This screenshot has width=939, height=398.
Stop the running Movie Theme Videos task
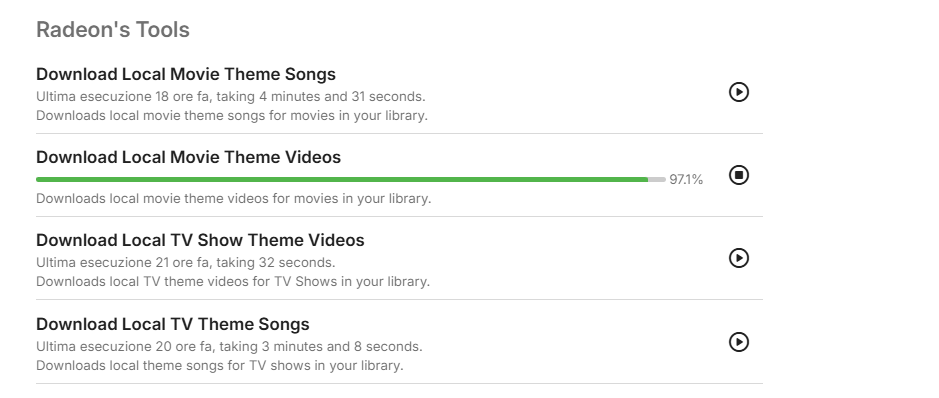point(738,175)
